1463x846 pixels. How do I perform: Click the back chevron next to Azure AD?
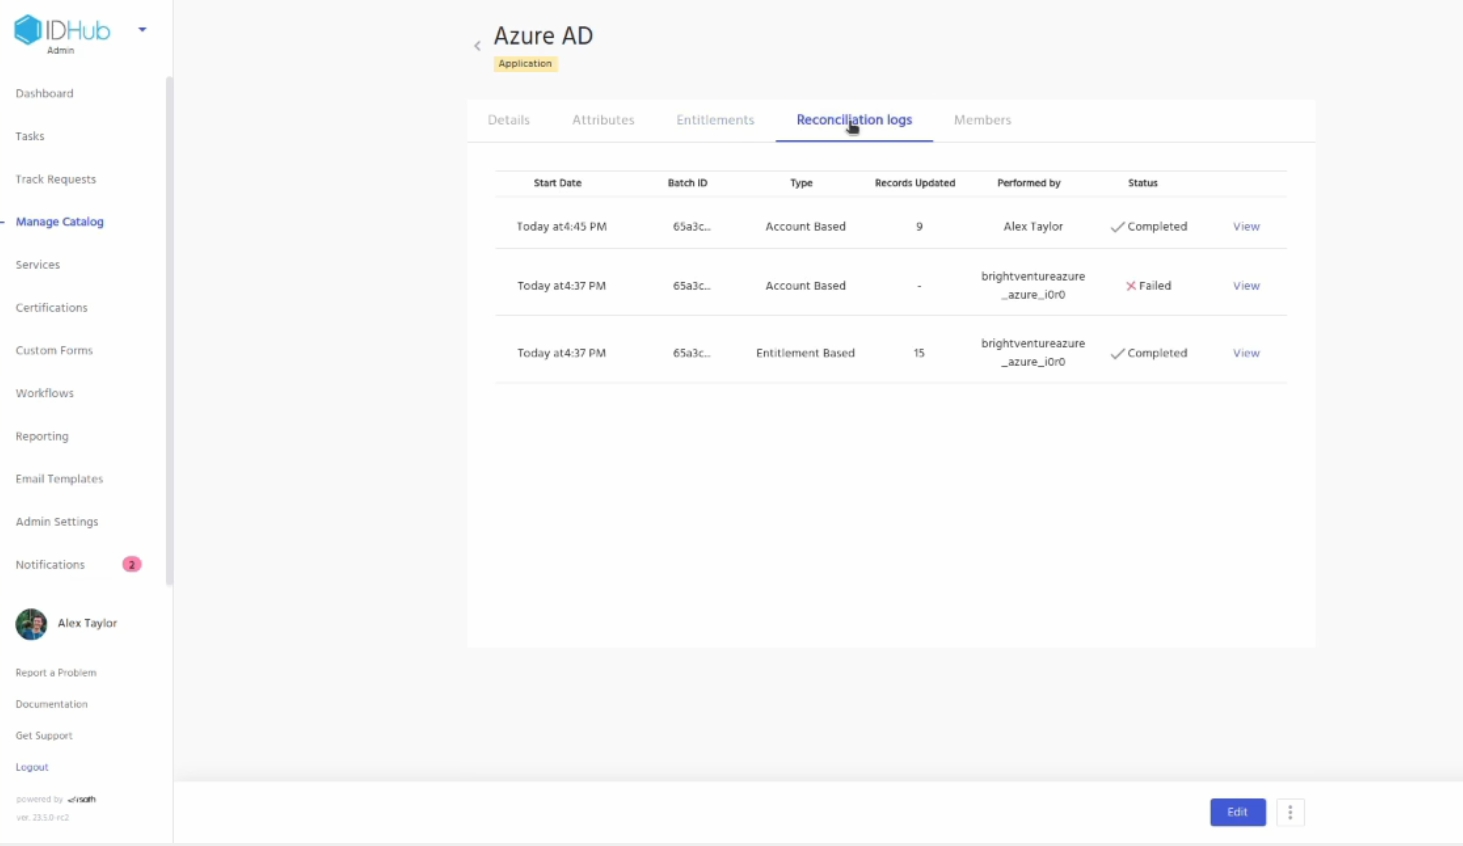tap(477, 46)
